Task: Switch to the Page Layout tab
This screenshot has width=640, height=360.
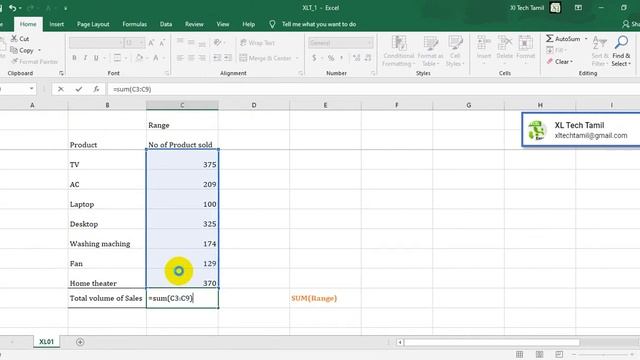Action: point(93,24)
